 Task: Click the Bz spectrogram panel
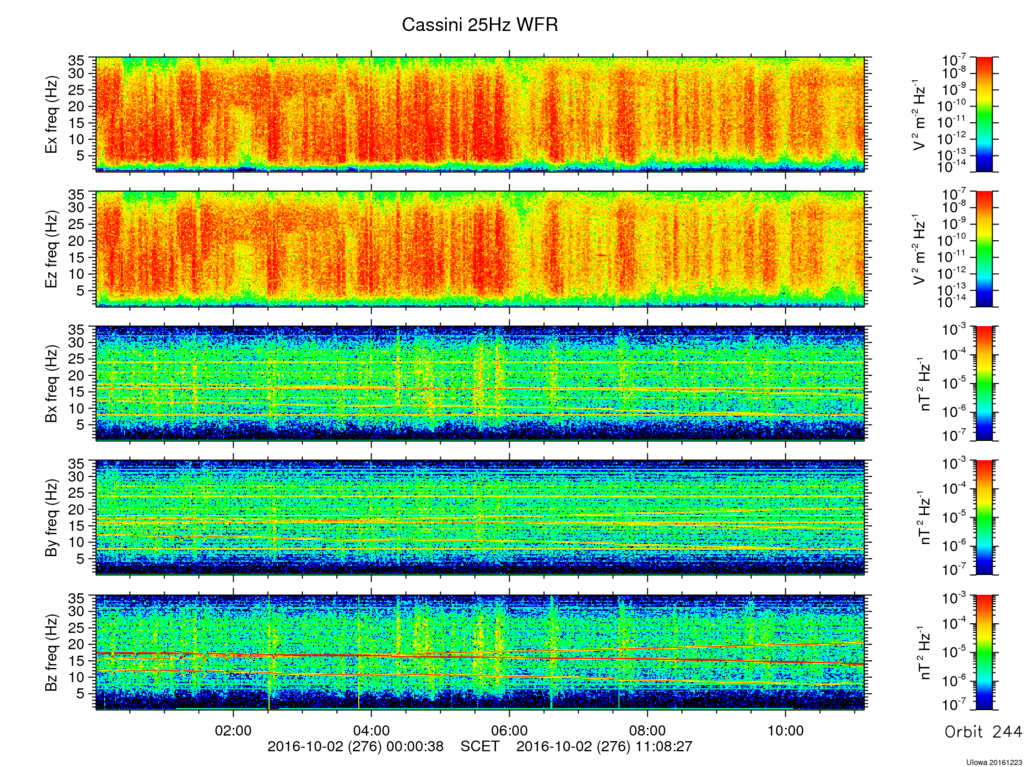(481, 653)
